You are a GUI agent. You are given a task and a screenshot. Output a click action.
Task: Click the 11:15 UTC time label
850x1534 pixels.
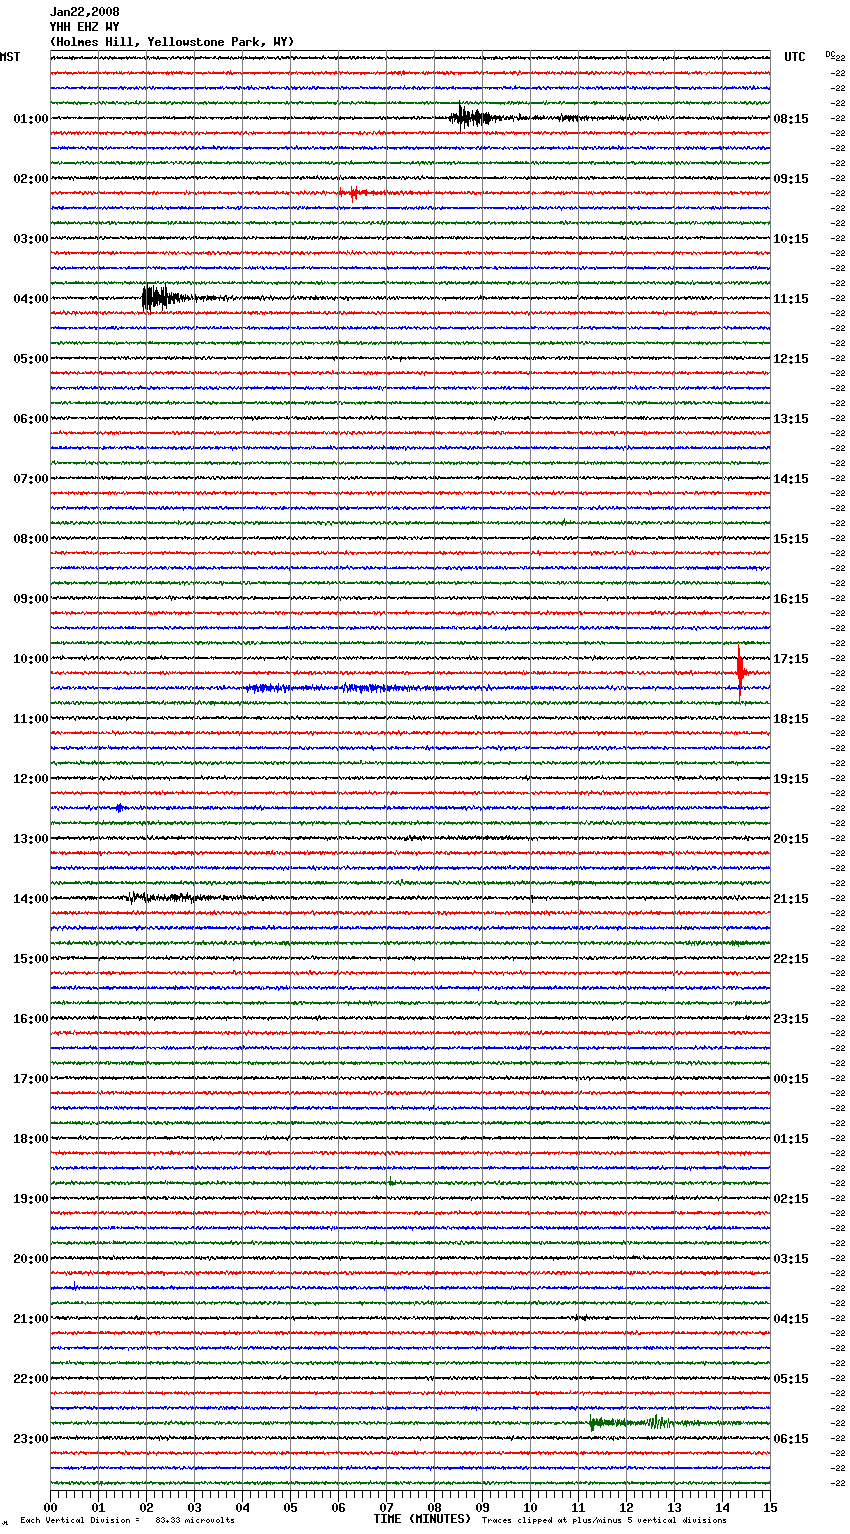(791, 299)
